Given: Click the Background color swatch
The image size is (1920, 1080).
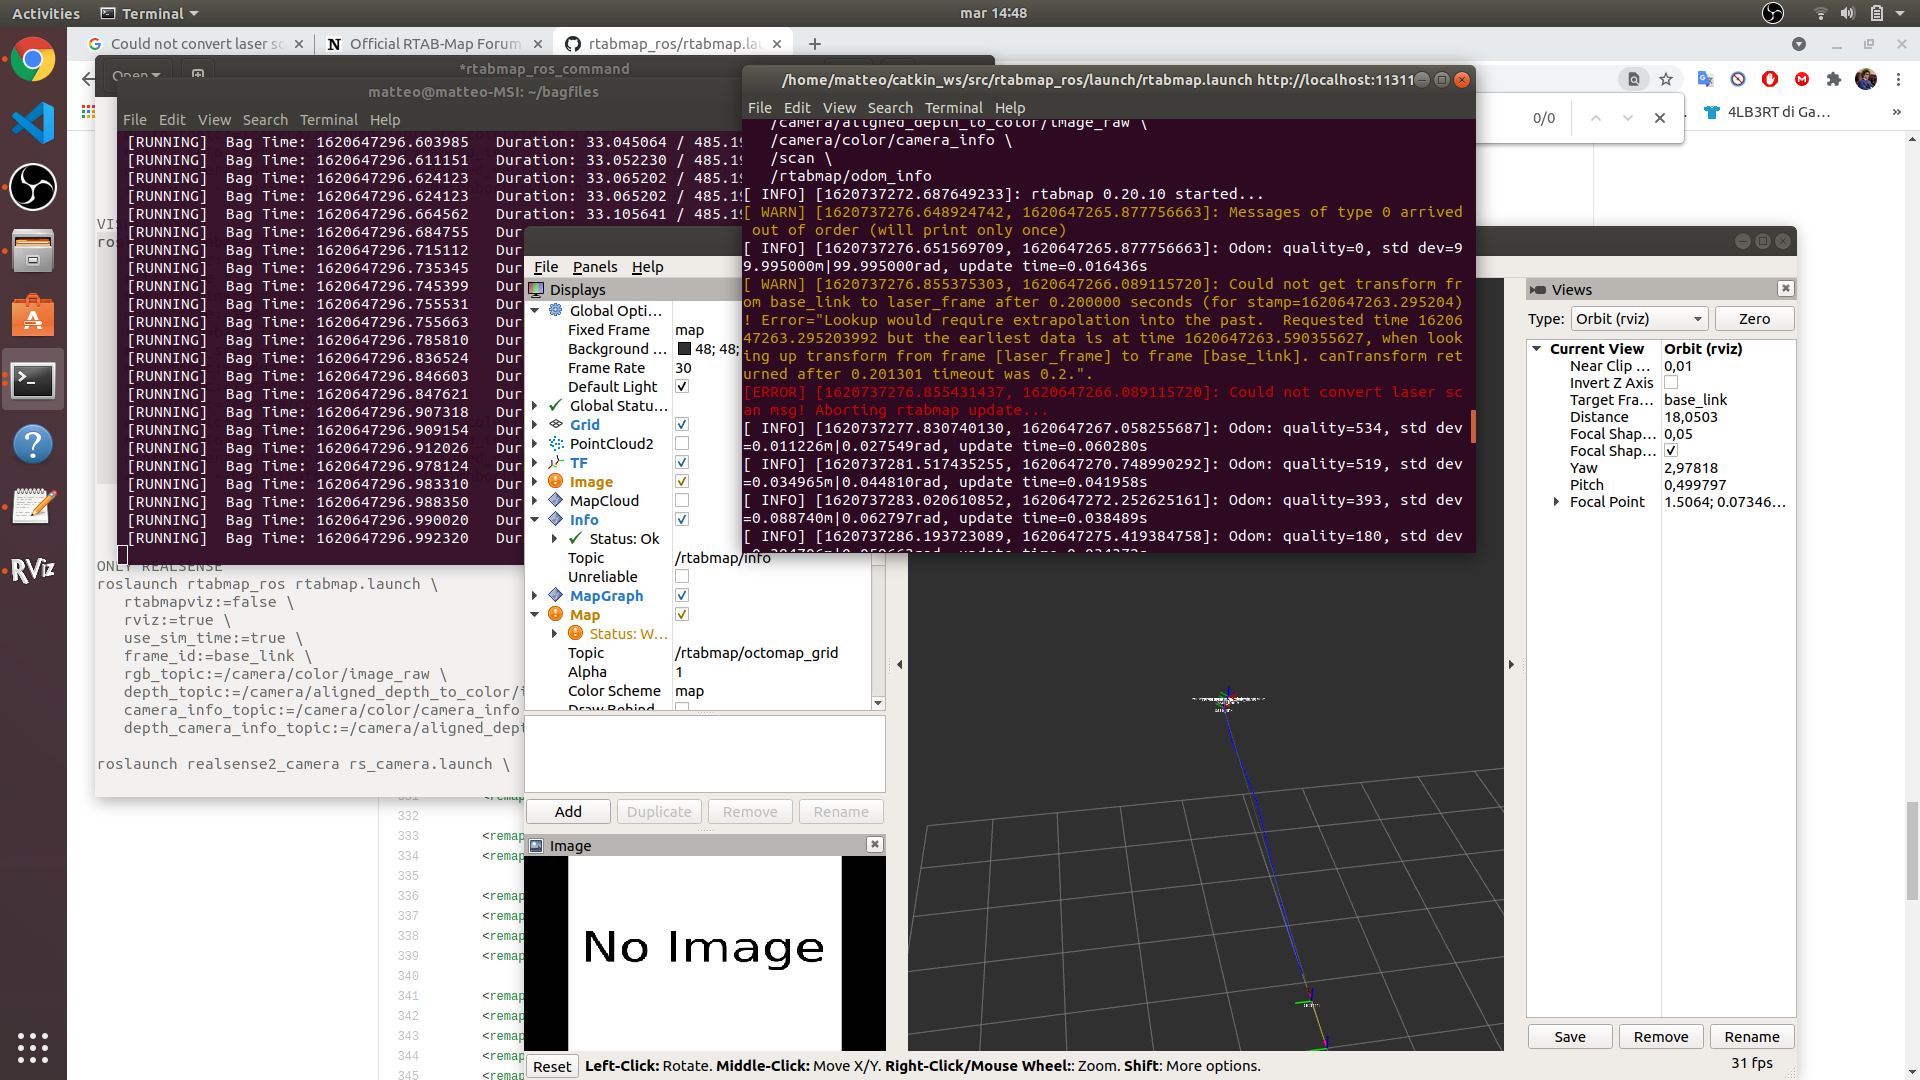Looking at the screenshot, I should 685,349.
